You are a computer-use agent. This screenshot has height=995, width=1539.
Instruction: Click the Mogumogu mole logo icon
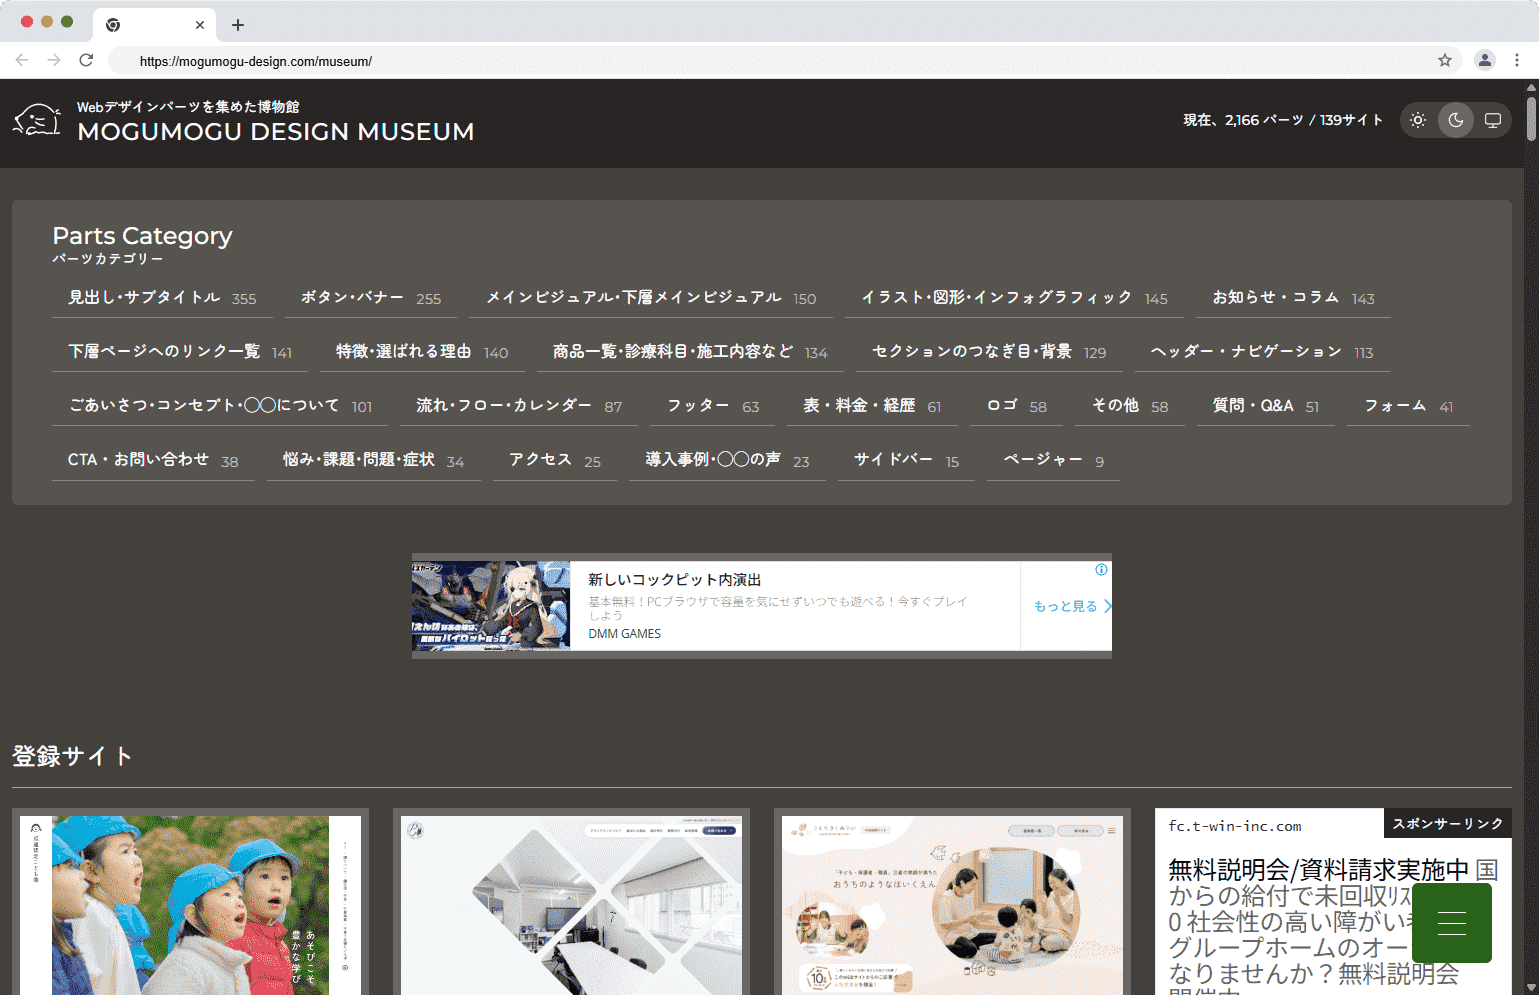tap(37, 121)
